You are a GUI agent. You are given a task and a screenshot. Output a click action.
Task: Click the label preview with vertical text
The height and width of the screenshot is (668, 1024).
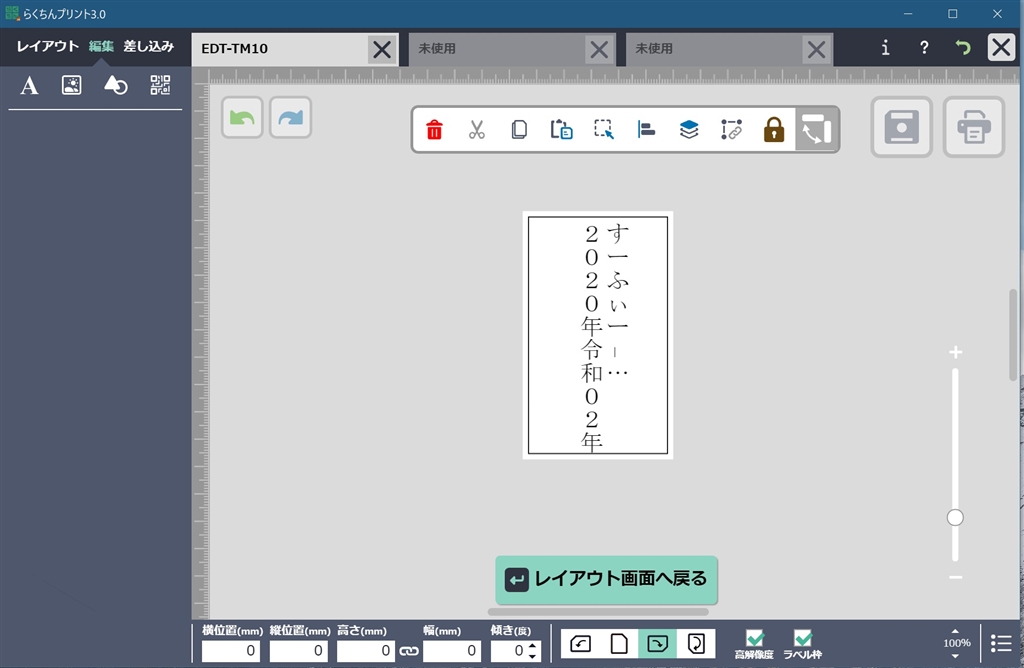coord(598,335)
